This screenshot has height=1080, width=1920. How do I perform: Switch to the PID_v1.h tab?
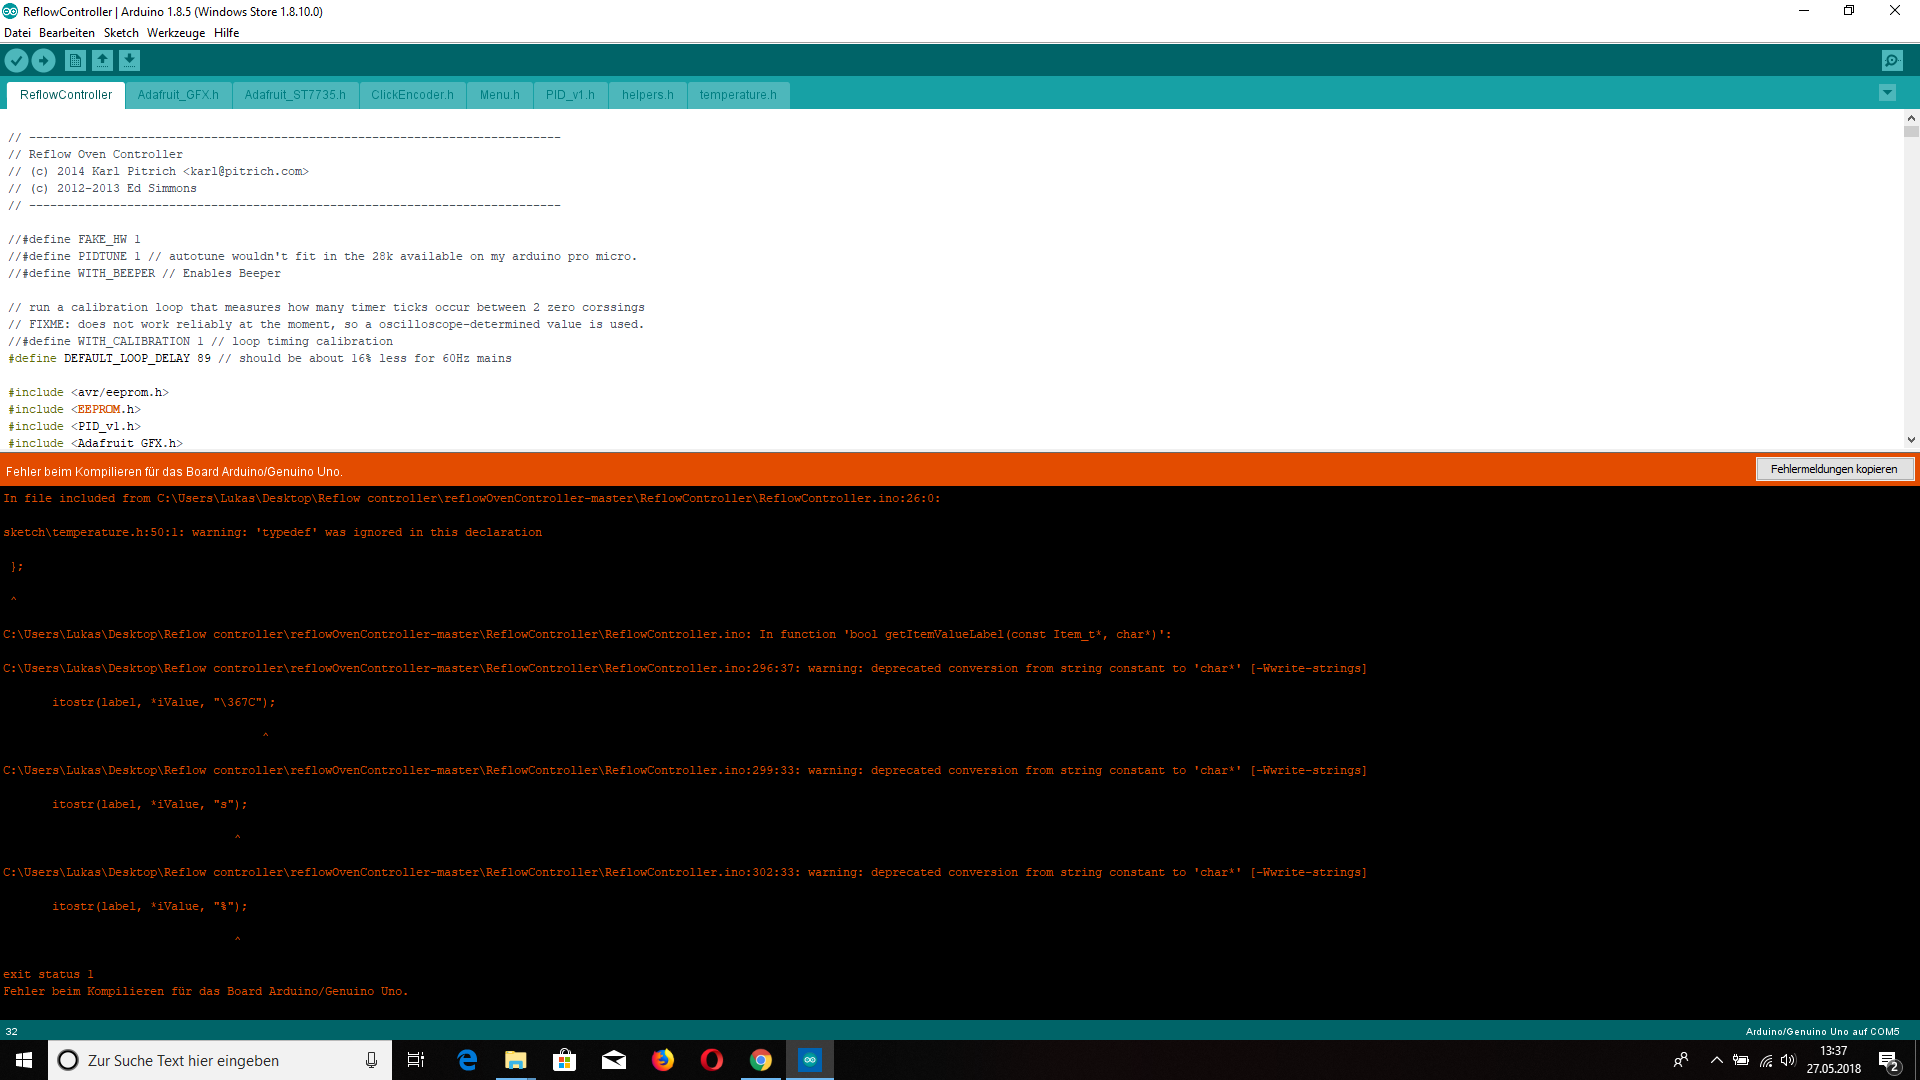[x=570, y=95]
